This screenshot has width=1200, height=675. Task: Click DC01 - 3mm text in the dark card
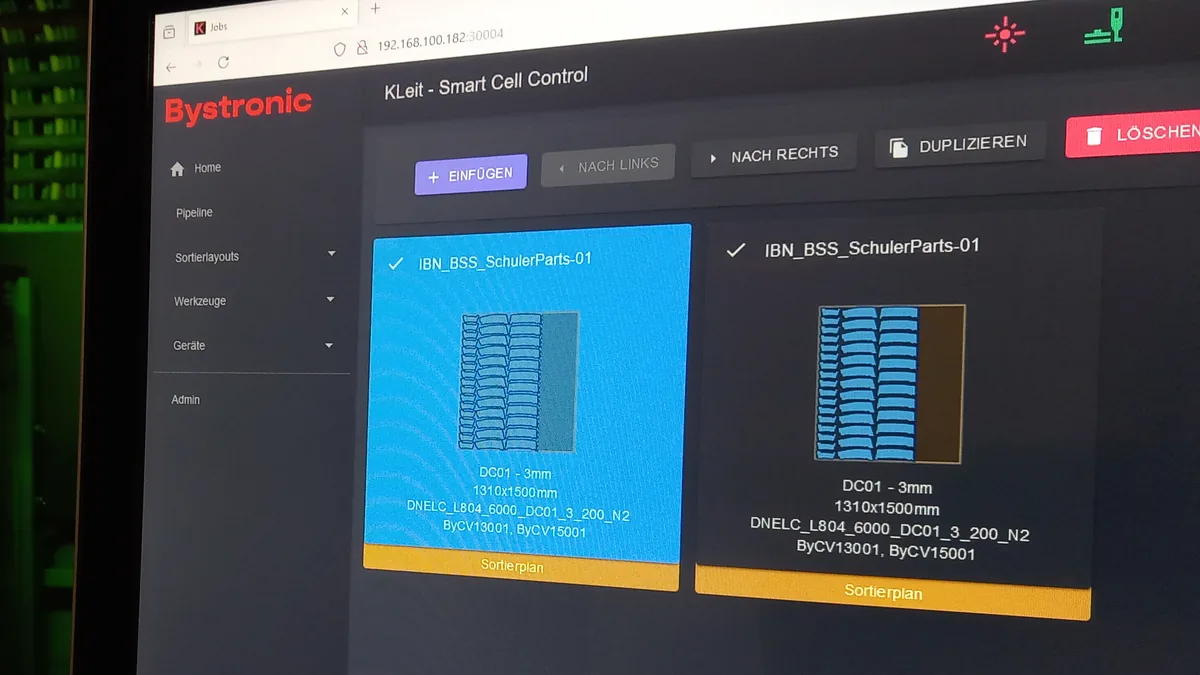(x=887, y=487)
